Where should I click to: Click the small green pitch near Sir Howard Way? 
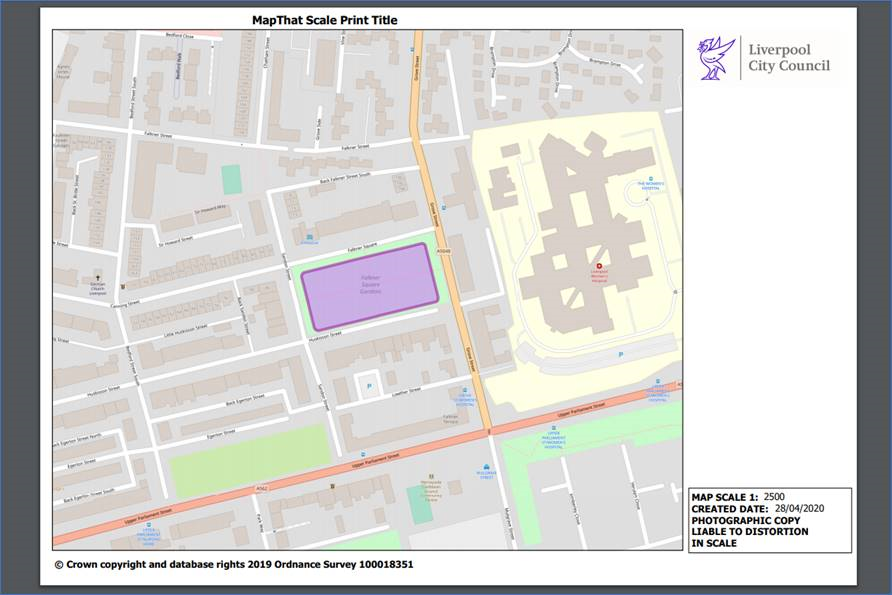pos(232,179)
